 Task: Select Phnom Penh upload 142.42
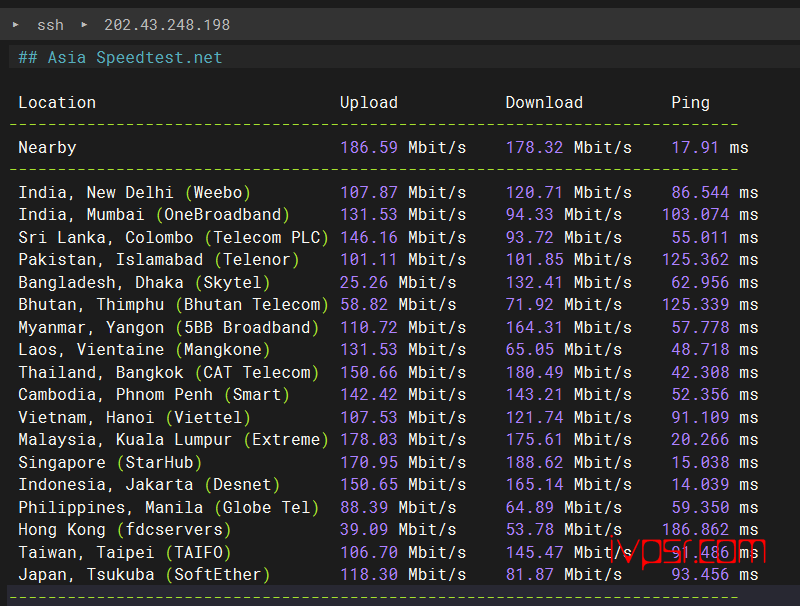pyautogui.click(x=368, y=394)
